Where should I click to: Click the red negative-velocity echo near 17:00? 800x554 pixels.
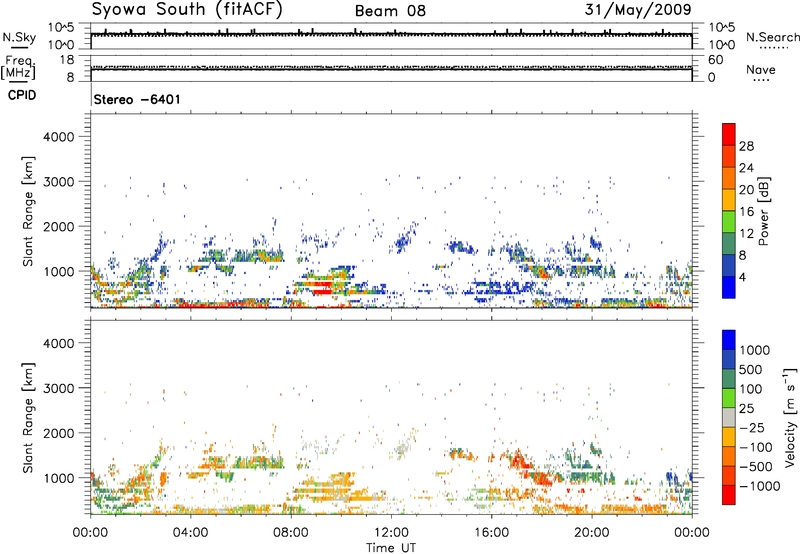[x=519, y=461]
